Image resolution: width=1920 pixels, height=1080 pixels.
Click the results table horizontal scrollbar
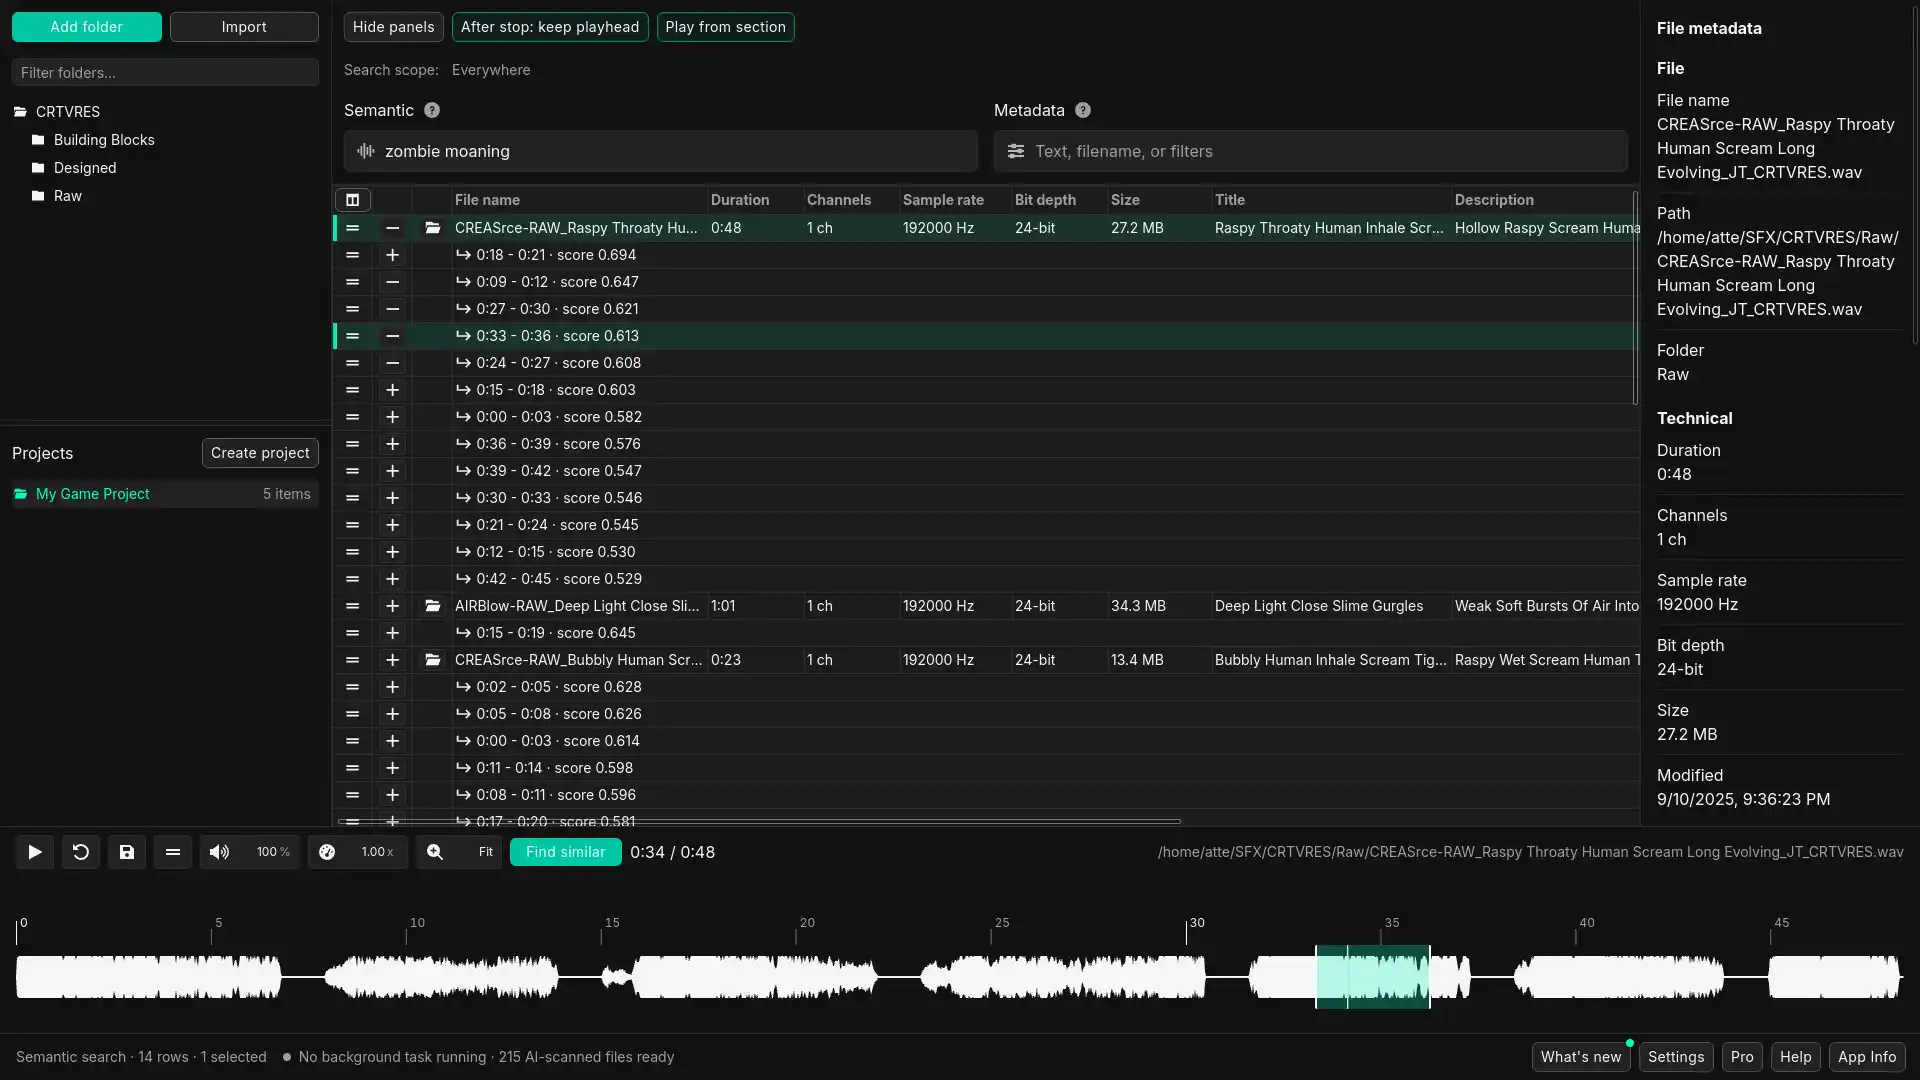point(760,822)
